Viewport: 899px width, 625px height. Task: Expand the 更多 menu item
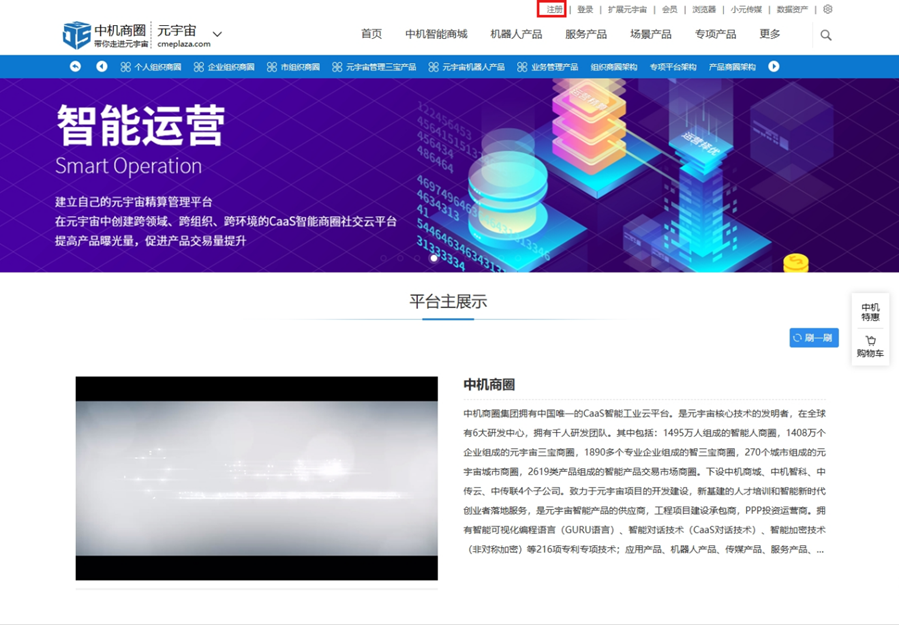(x=769, y=34)
